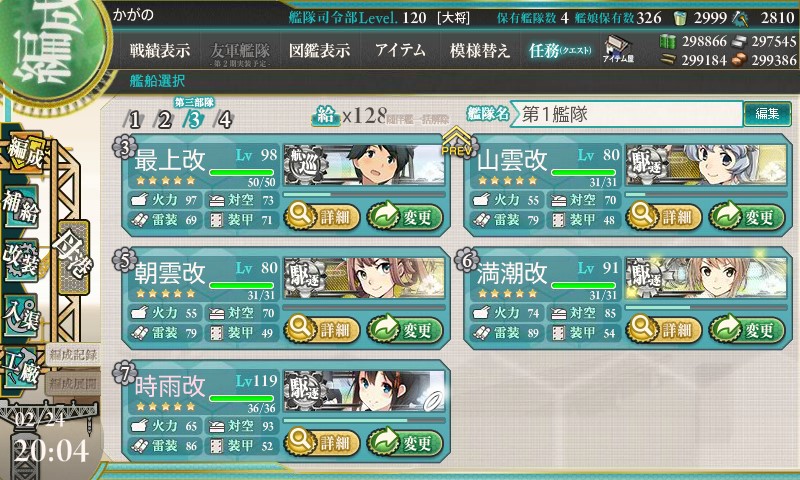This screenshot has width=800, height=480.
Task: Click the 補給 supply sidebar icon
Action: click(x=20, y=207)
